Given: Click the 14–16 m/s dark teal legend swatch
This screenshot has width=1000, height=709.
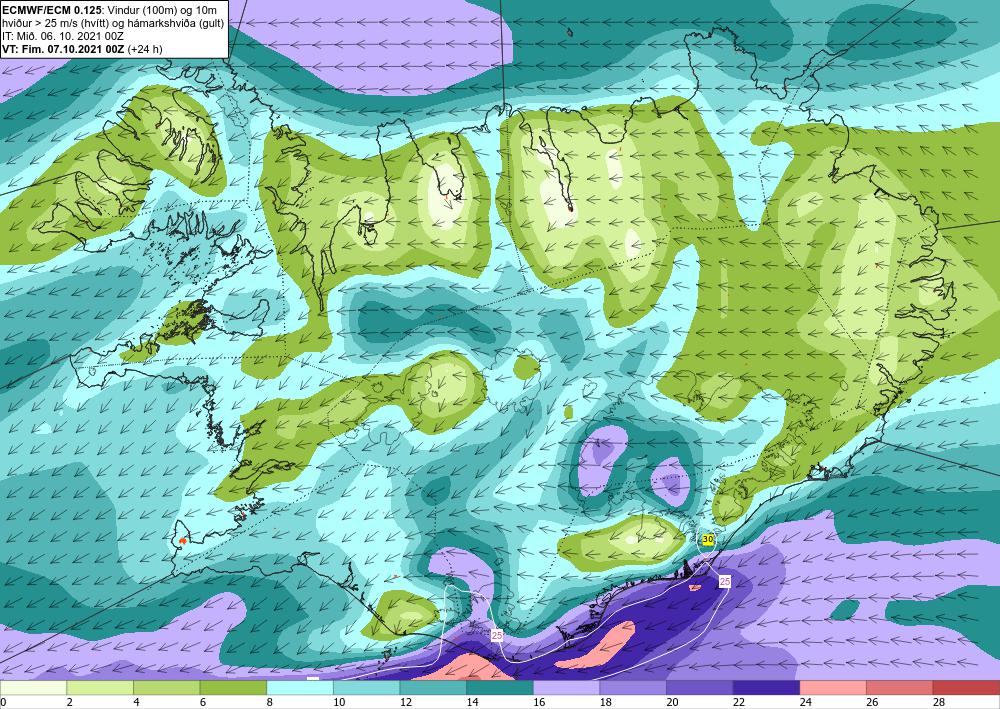Looking at the screenshot, I should click(500, 688).
